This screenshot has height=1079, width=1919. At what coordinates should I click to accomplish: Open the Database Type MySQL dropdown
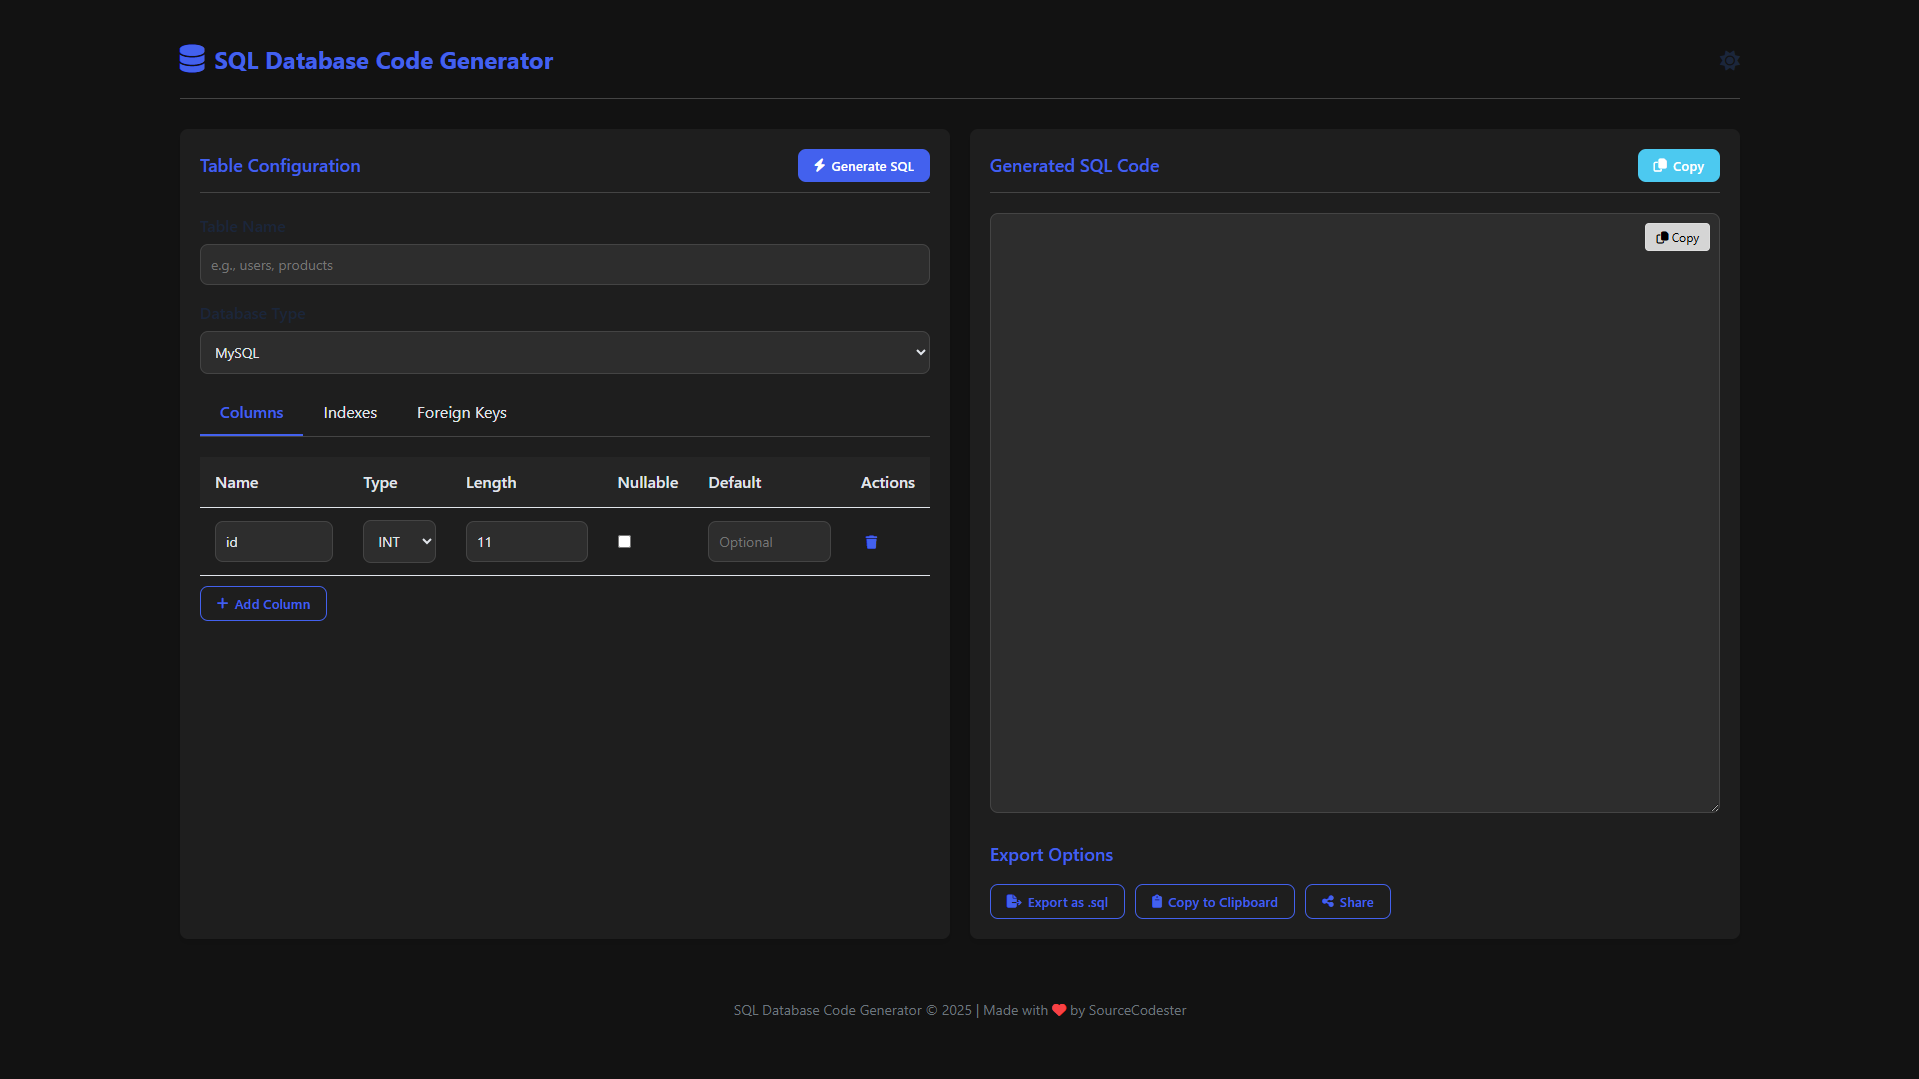click(x=564, y=353)
